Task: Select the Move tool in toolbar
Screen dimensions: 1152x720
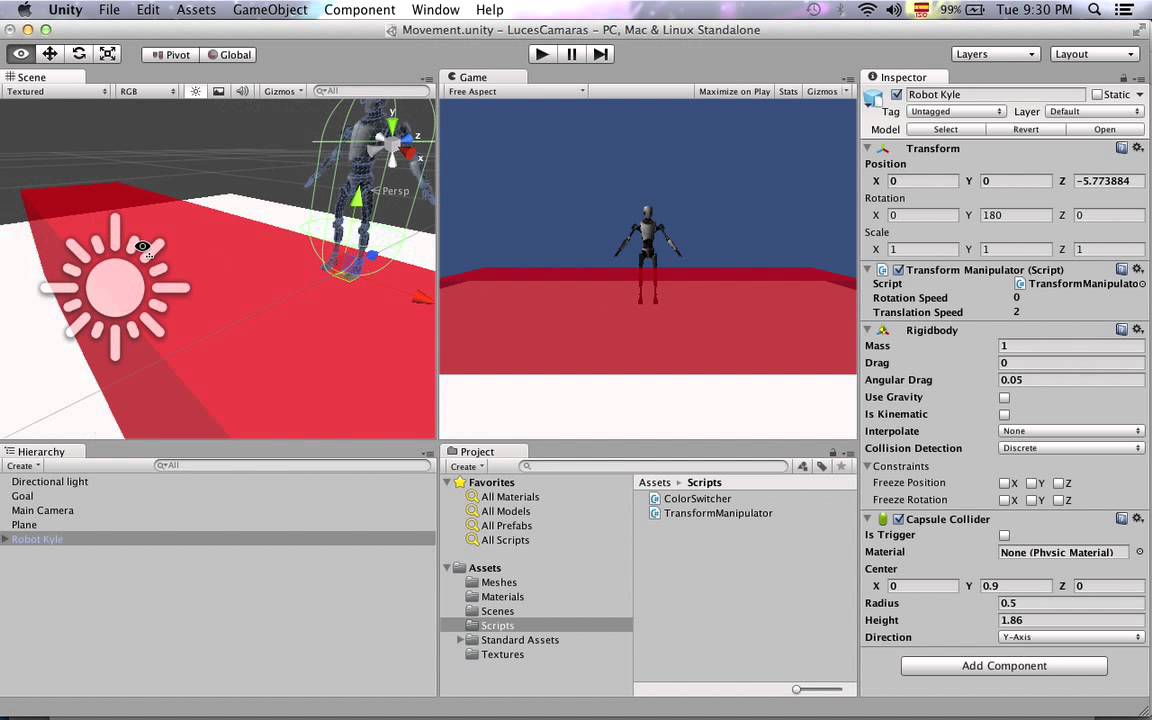Action: point(49,54)
